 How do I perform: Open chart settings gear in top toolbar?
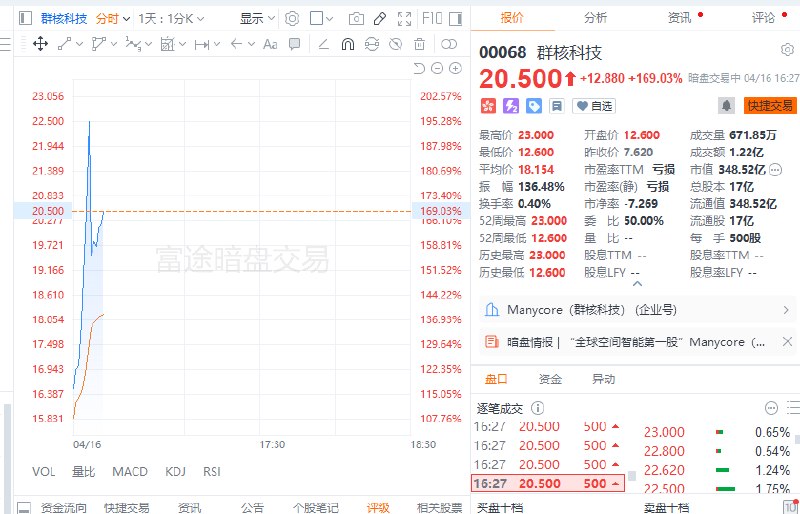[x=292, y=19]
